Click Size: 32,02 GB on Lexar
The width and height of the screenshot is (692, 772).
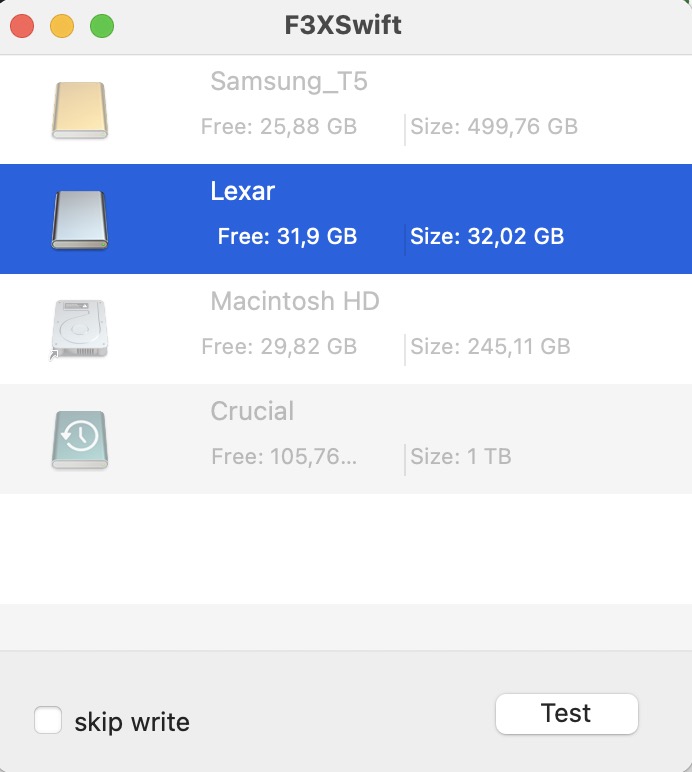(487, 236)
